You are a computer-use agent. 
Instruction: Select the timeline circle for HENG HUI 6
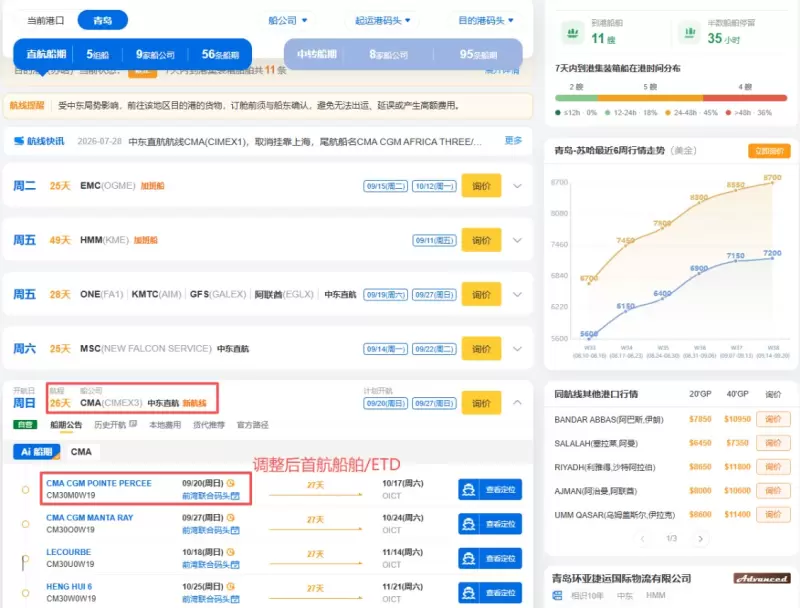tap(25, 593)
